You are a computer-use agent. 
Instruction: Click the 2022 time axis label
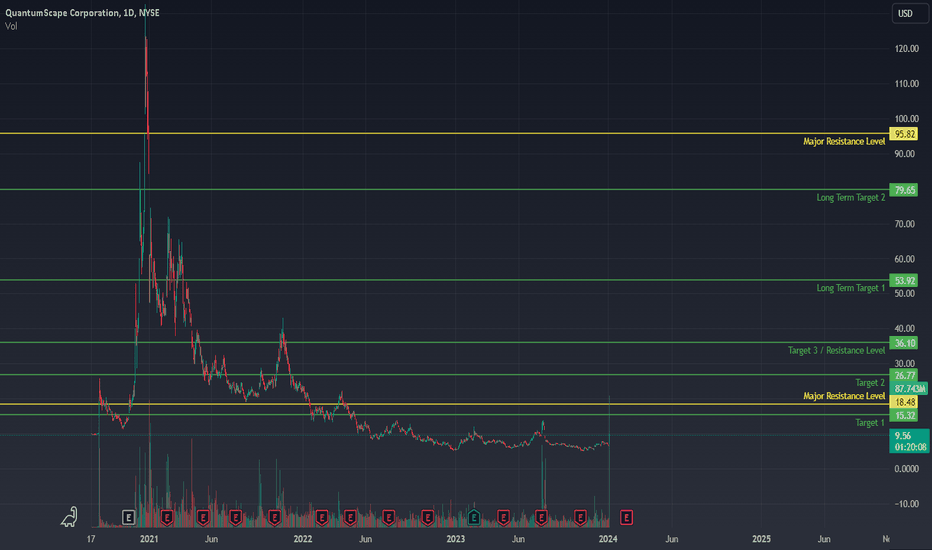tap(303, 539)
